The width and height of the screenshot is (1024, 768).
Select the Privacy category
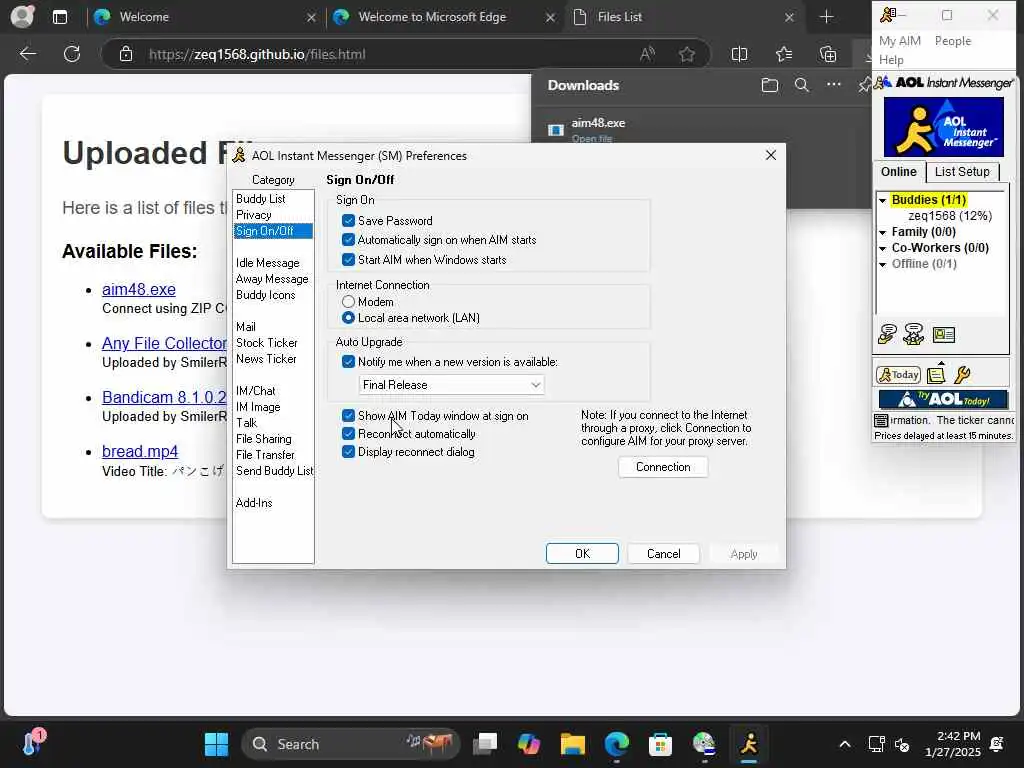click(253, 215)
